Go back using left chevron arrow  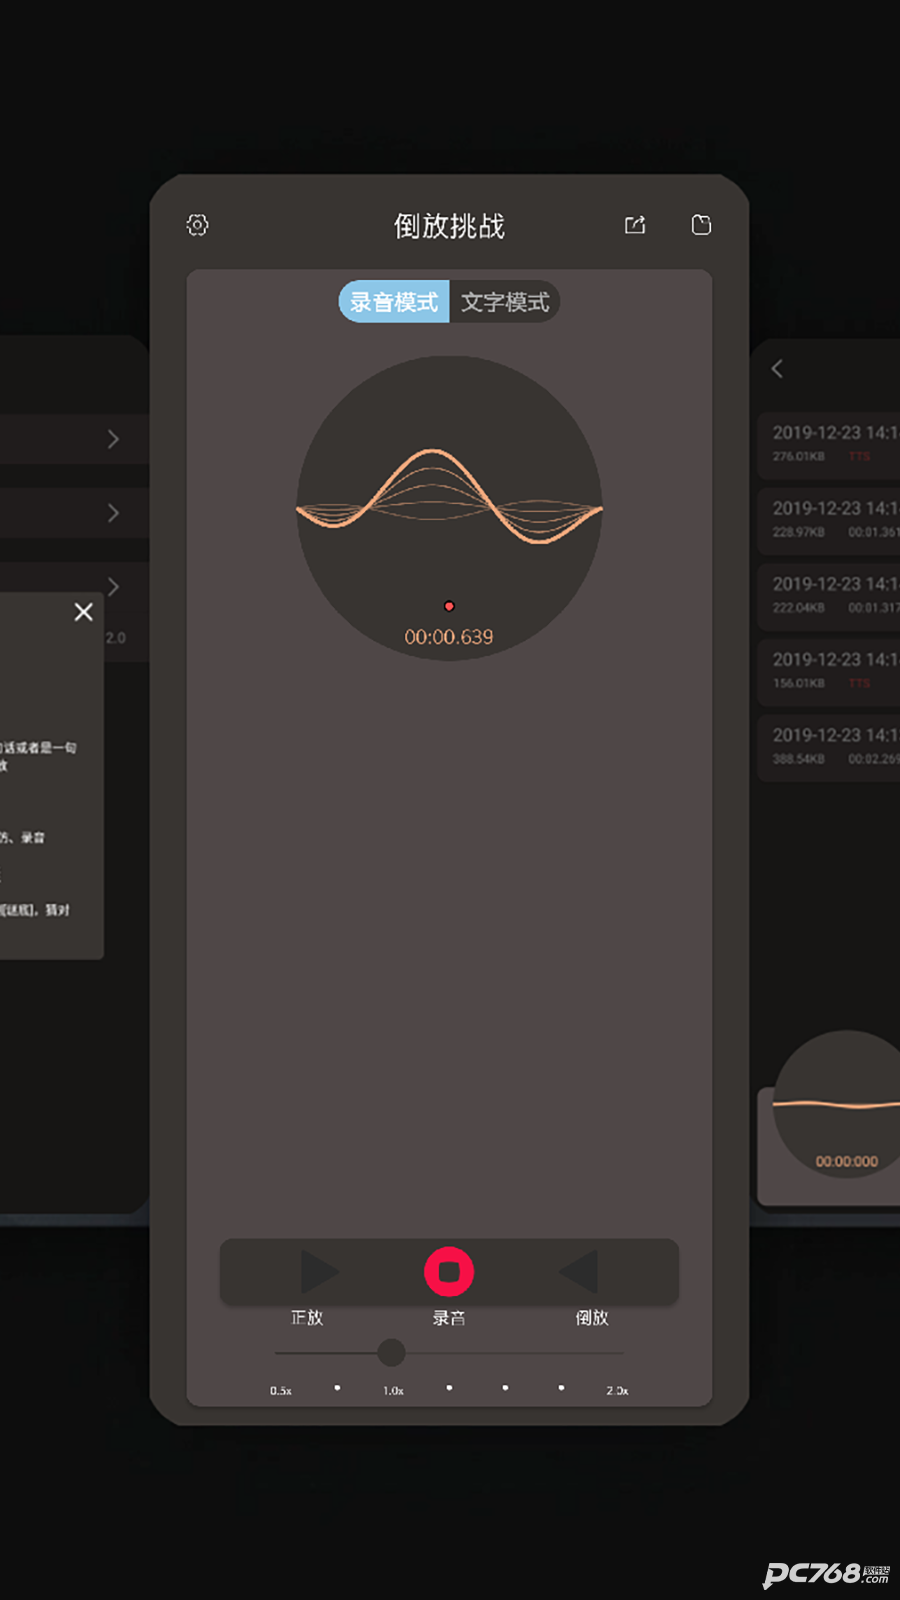[x=777, y=369]
